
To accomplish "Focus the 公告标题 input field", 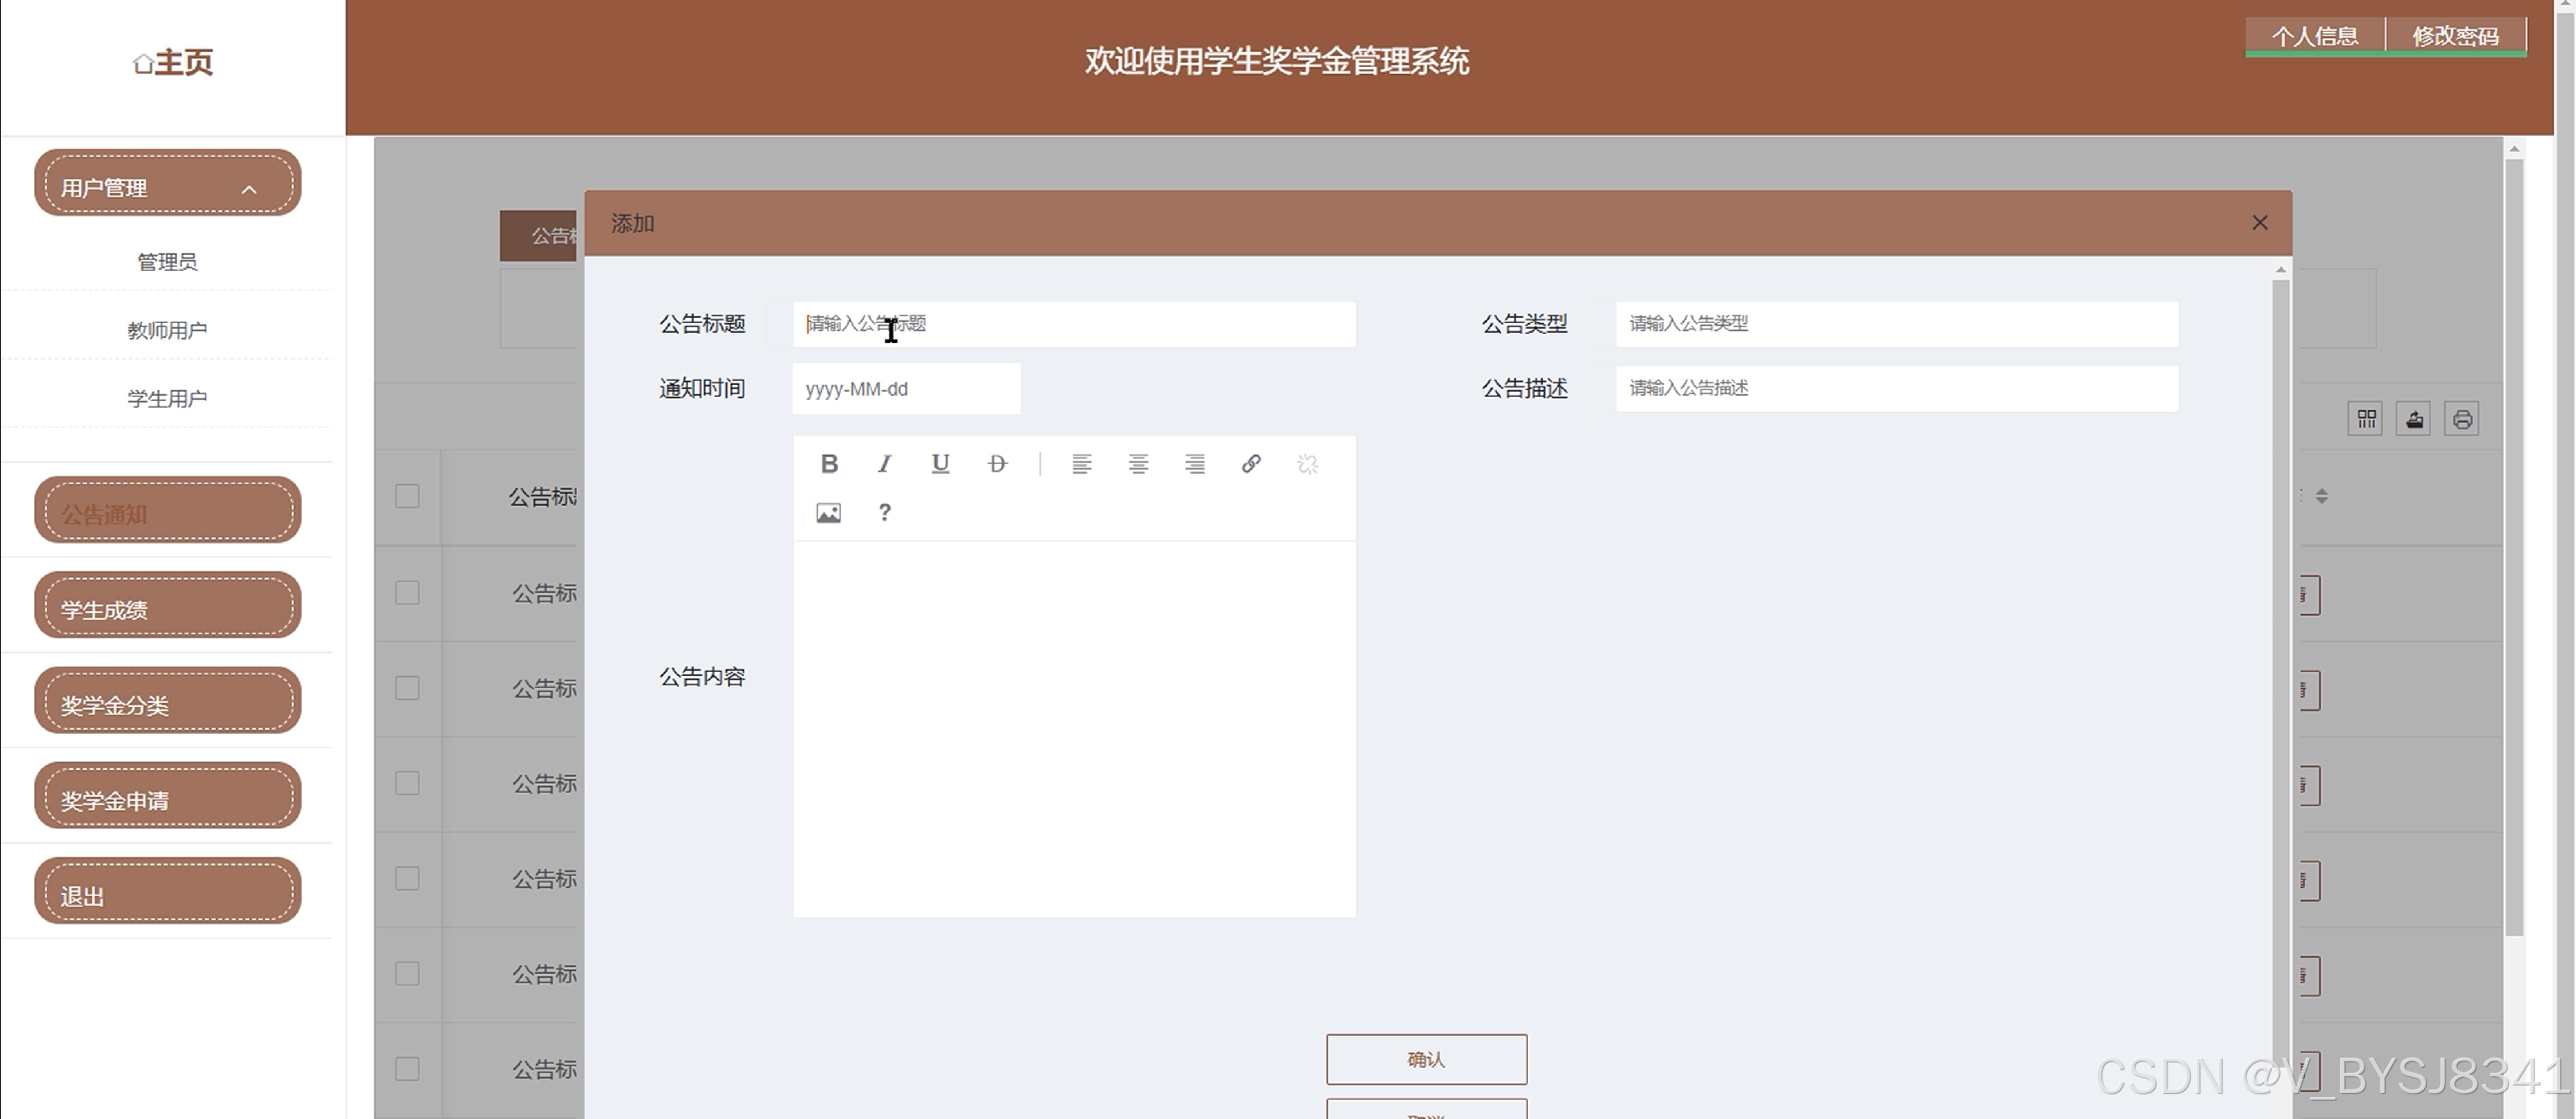I will pos(1074,324).
